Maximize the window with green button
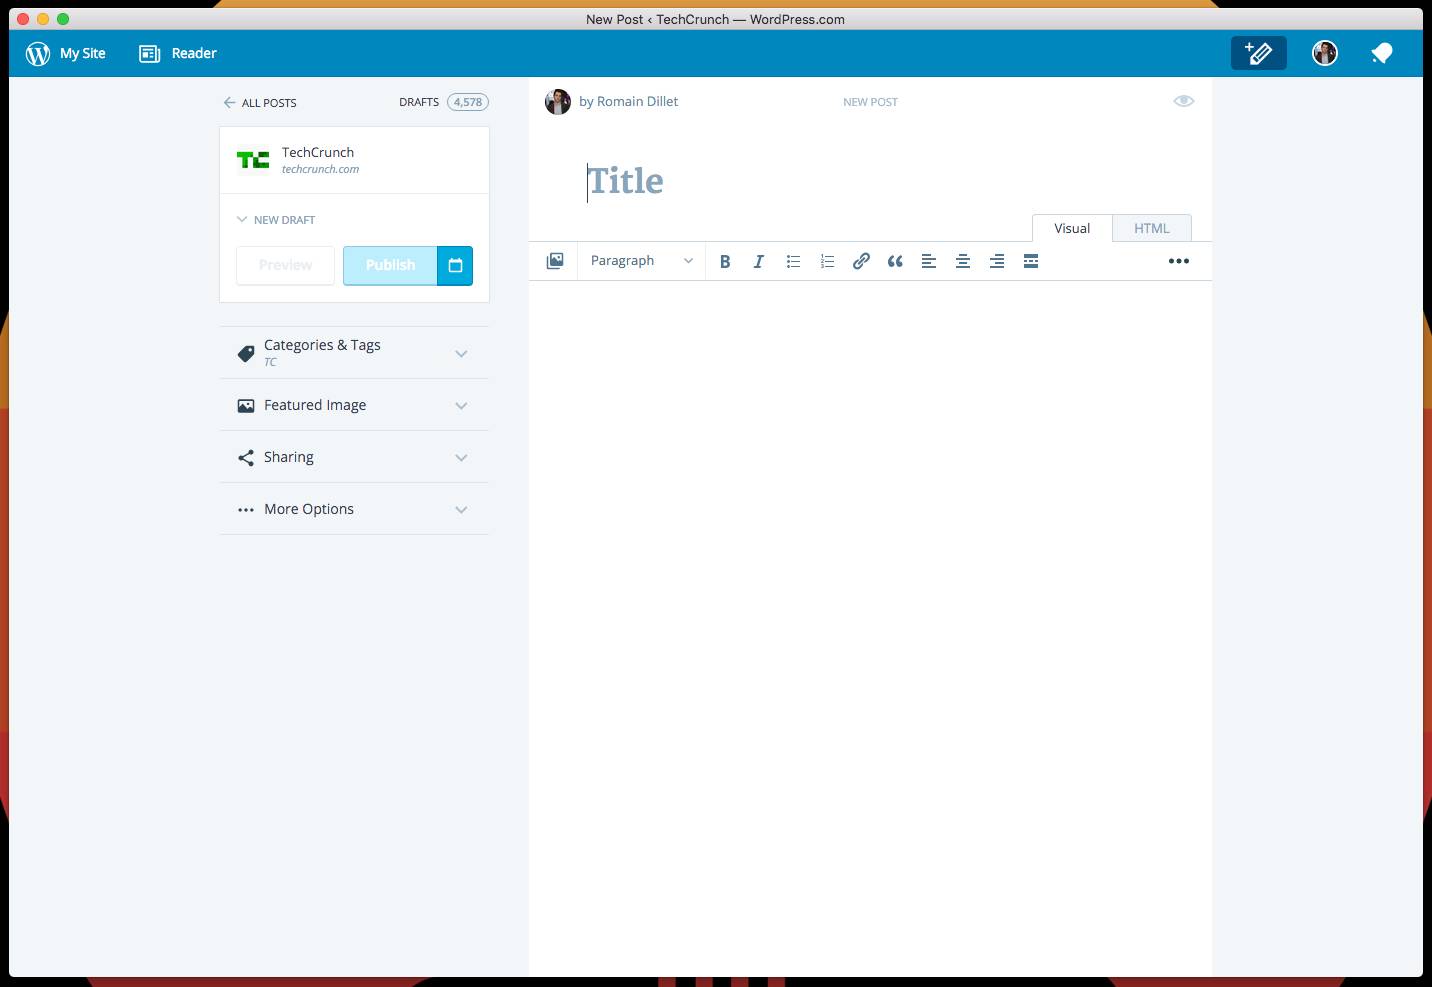Viewport: 1432px width, 987px height. 63,19
